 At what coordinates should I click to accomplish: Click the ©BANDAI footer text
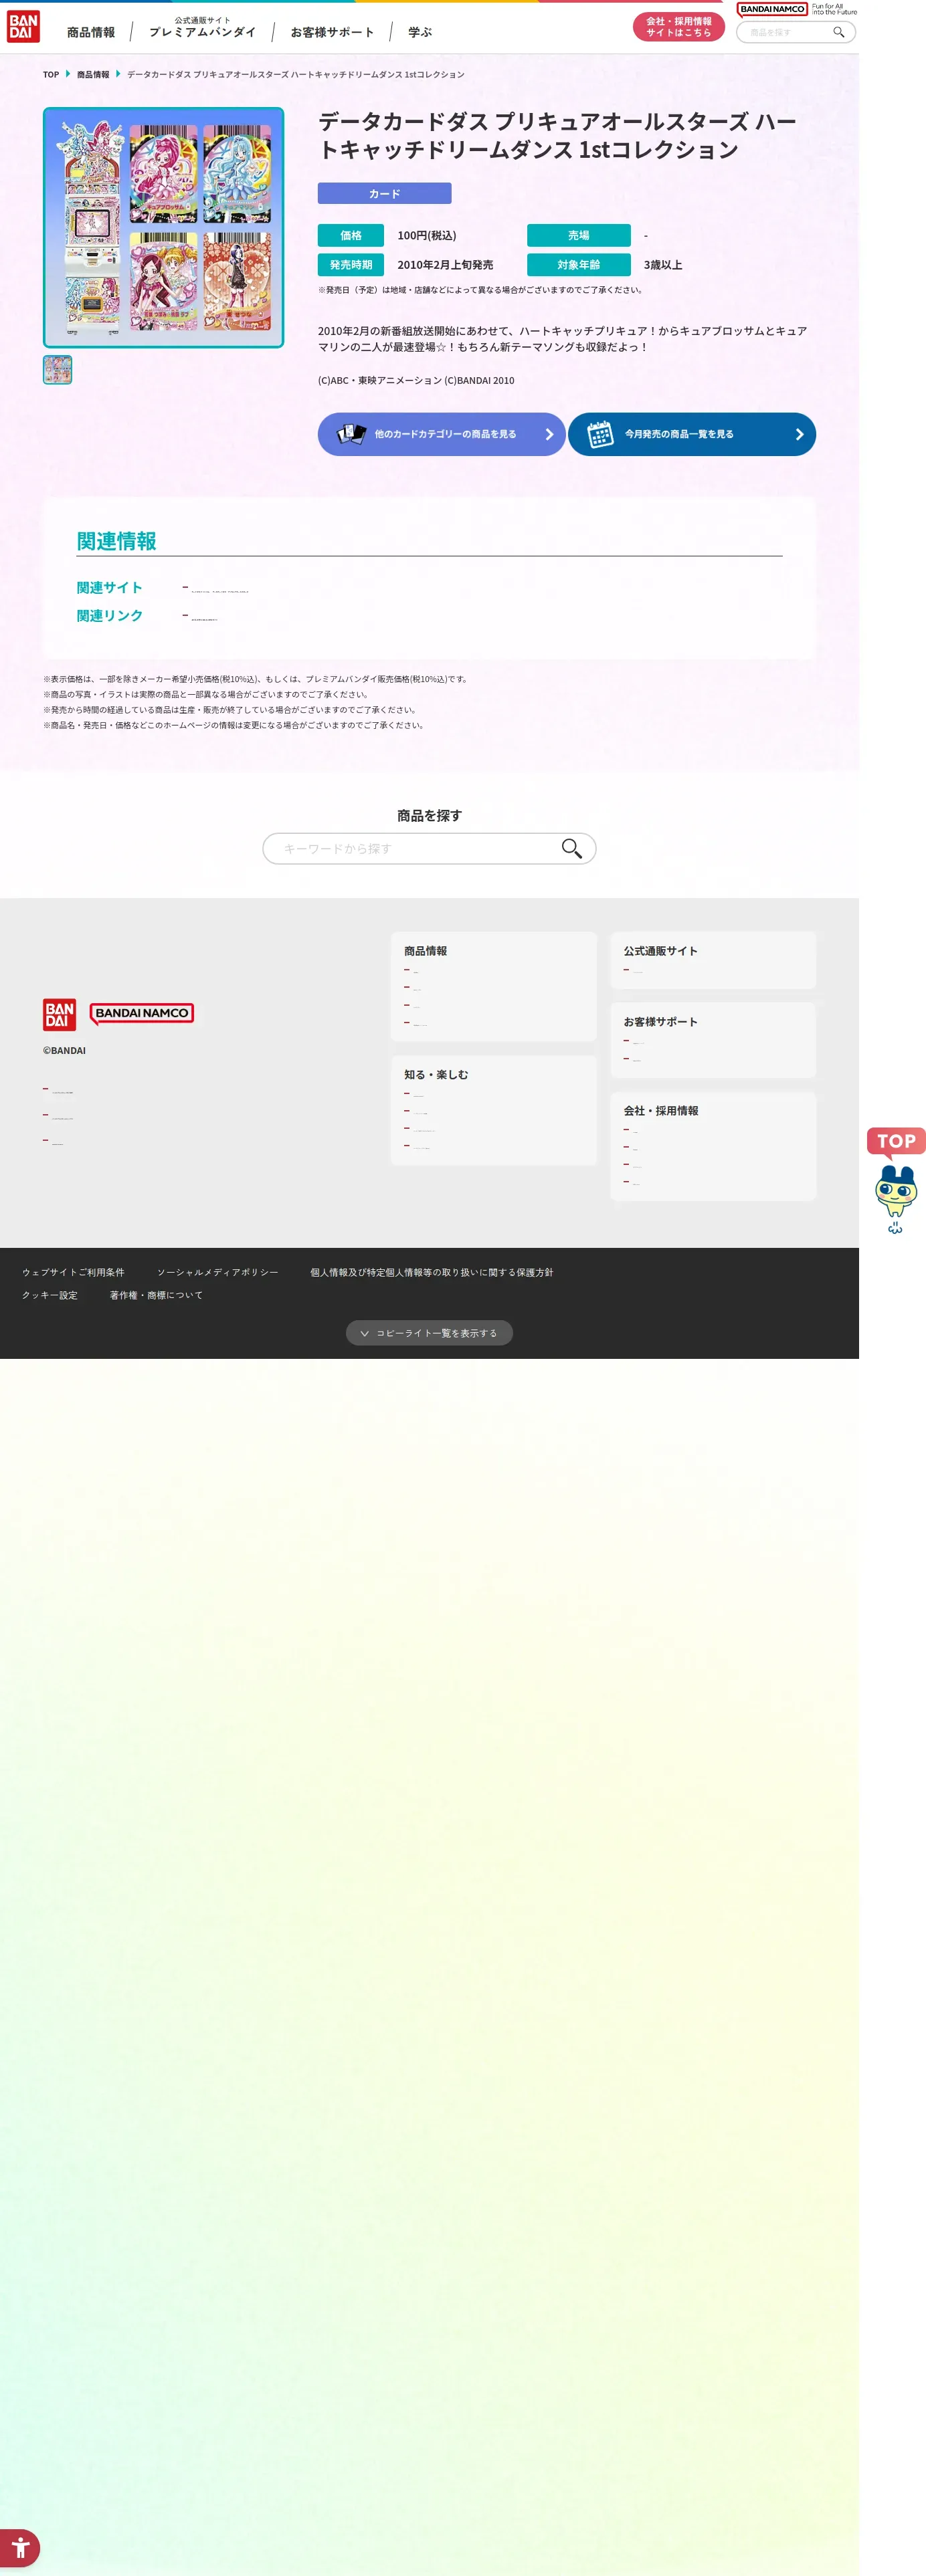64,1051
